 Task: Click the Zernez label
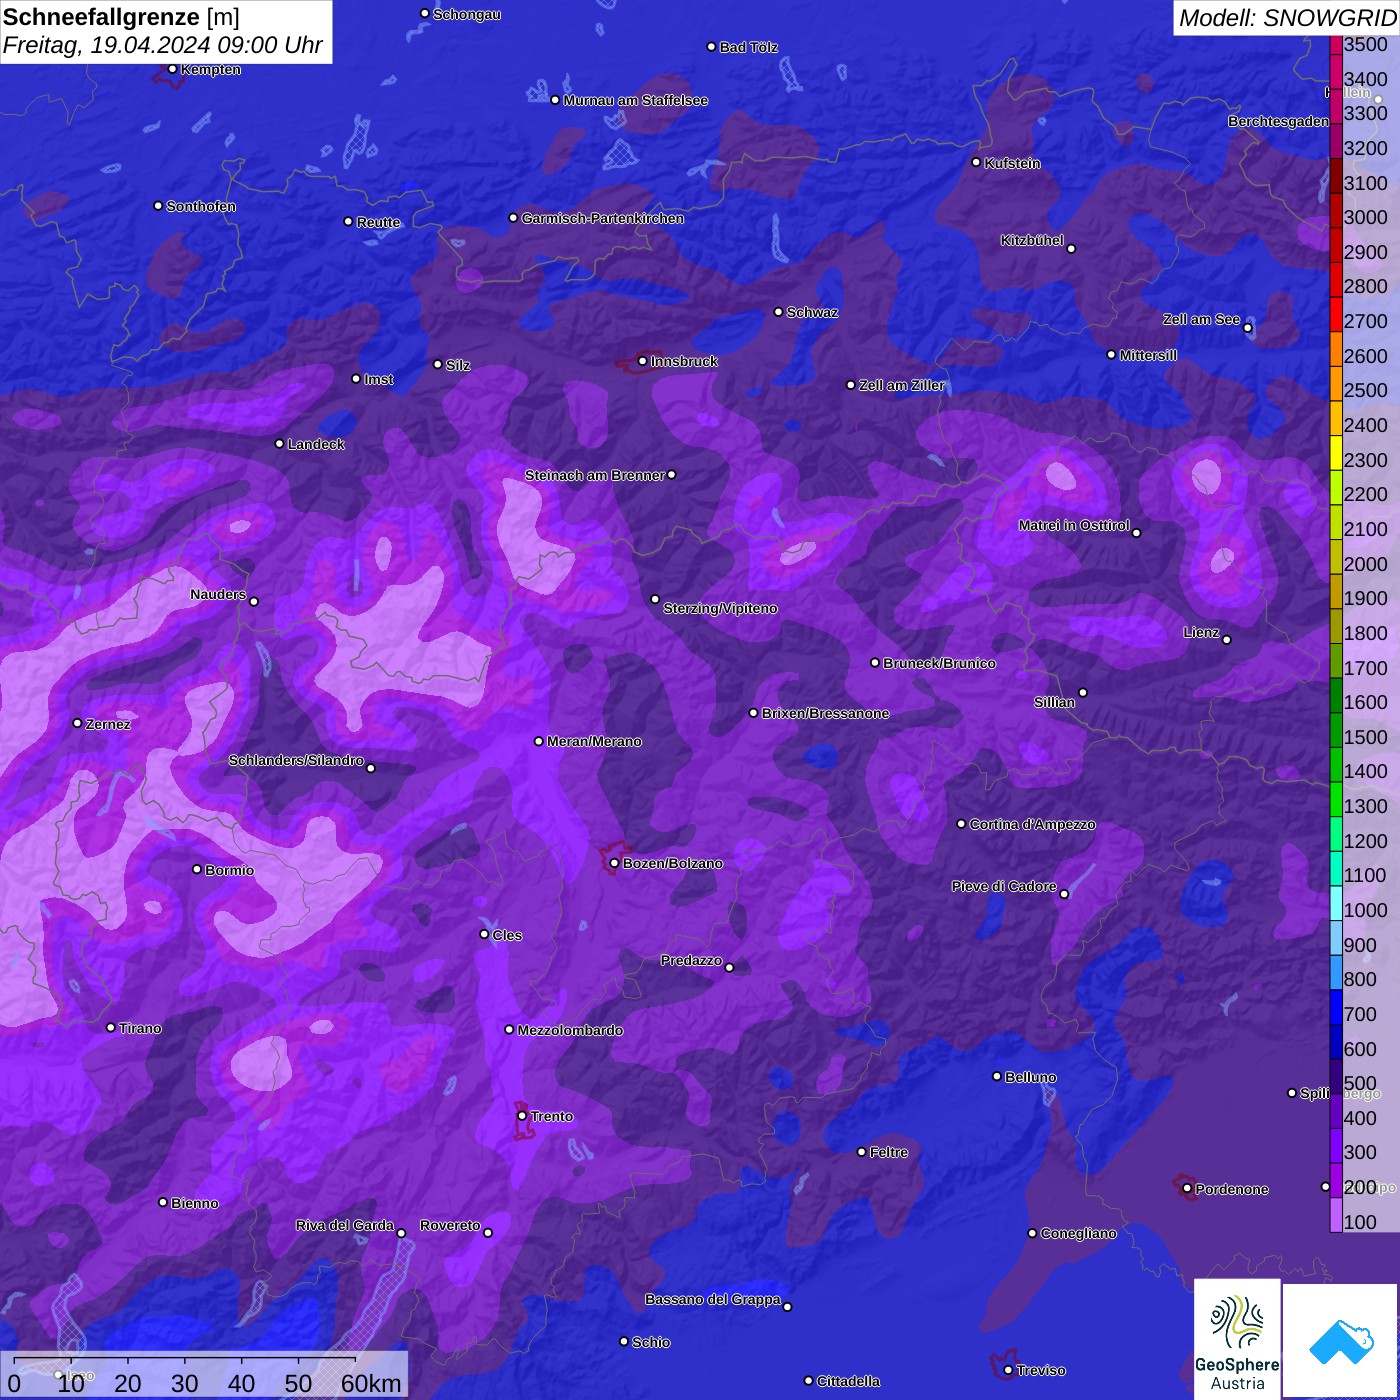[108, 724]
